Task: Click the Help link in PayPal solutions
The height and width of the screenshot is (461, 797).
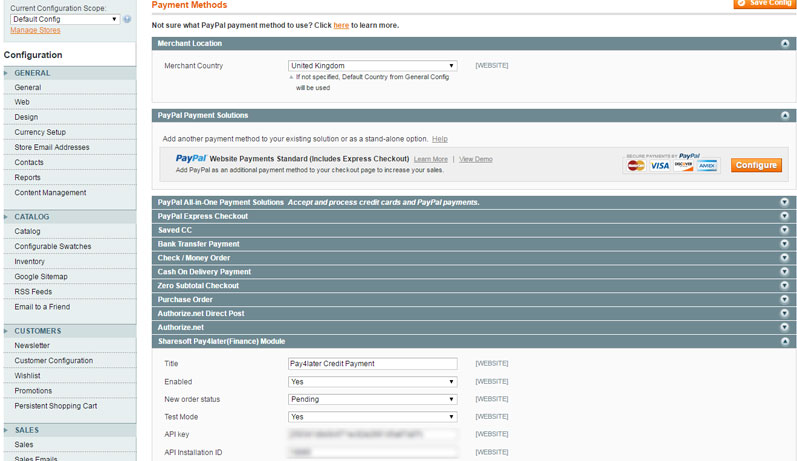Action: [x=440, y=139]
